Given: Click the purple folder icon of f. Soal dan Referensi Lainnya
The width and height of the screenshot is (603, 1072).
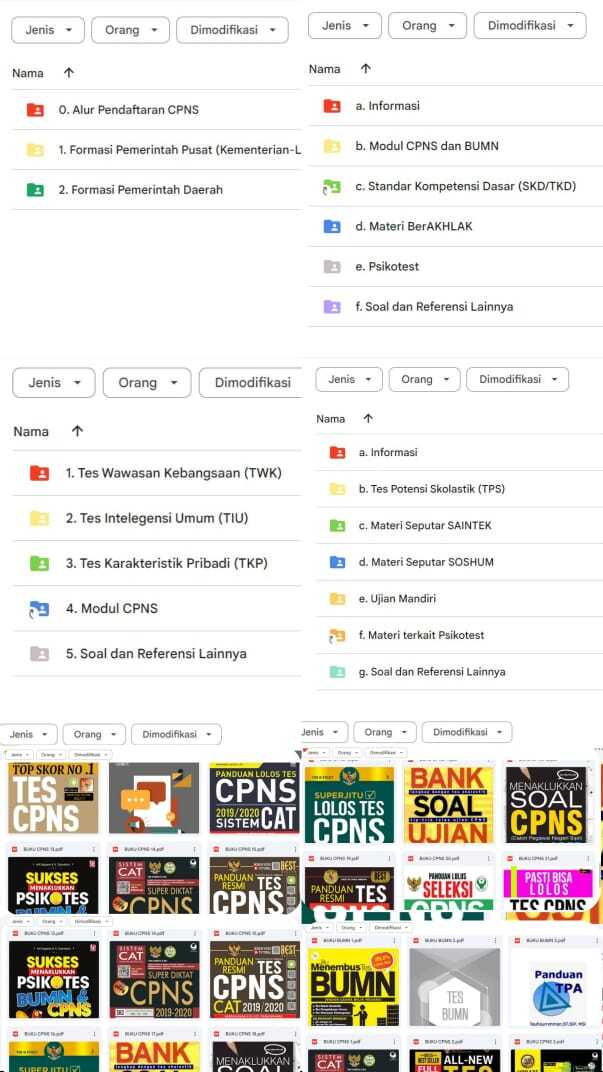Looking at the screenshot, I should [x=332, y=307].
